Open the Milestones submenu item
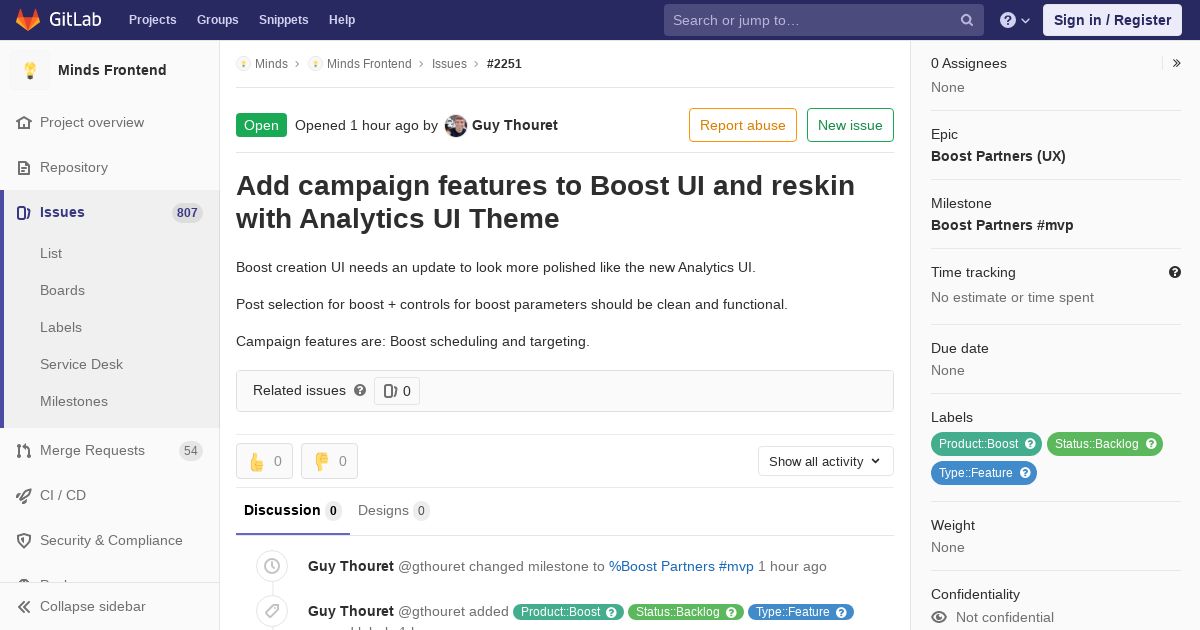This screenshot has height=630, width=1200. (x=74, y=401)
